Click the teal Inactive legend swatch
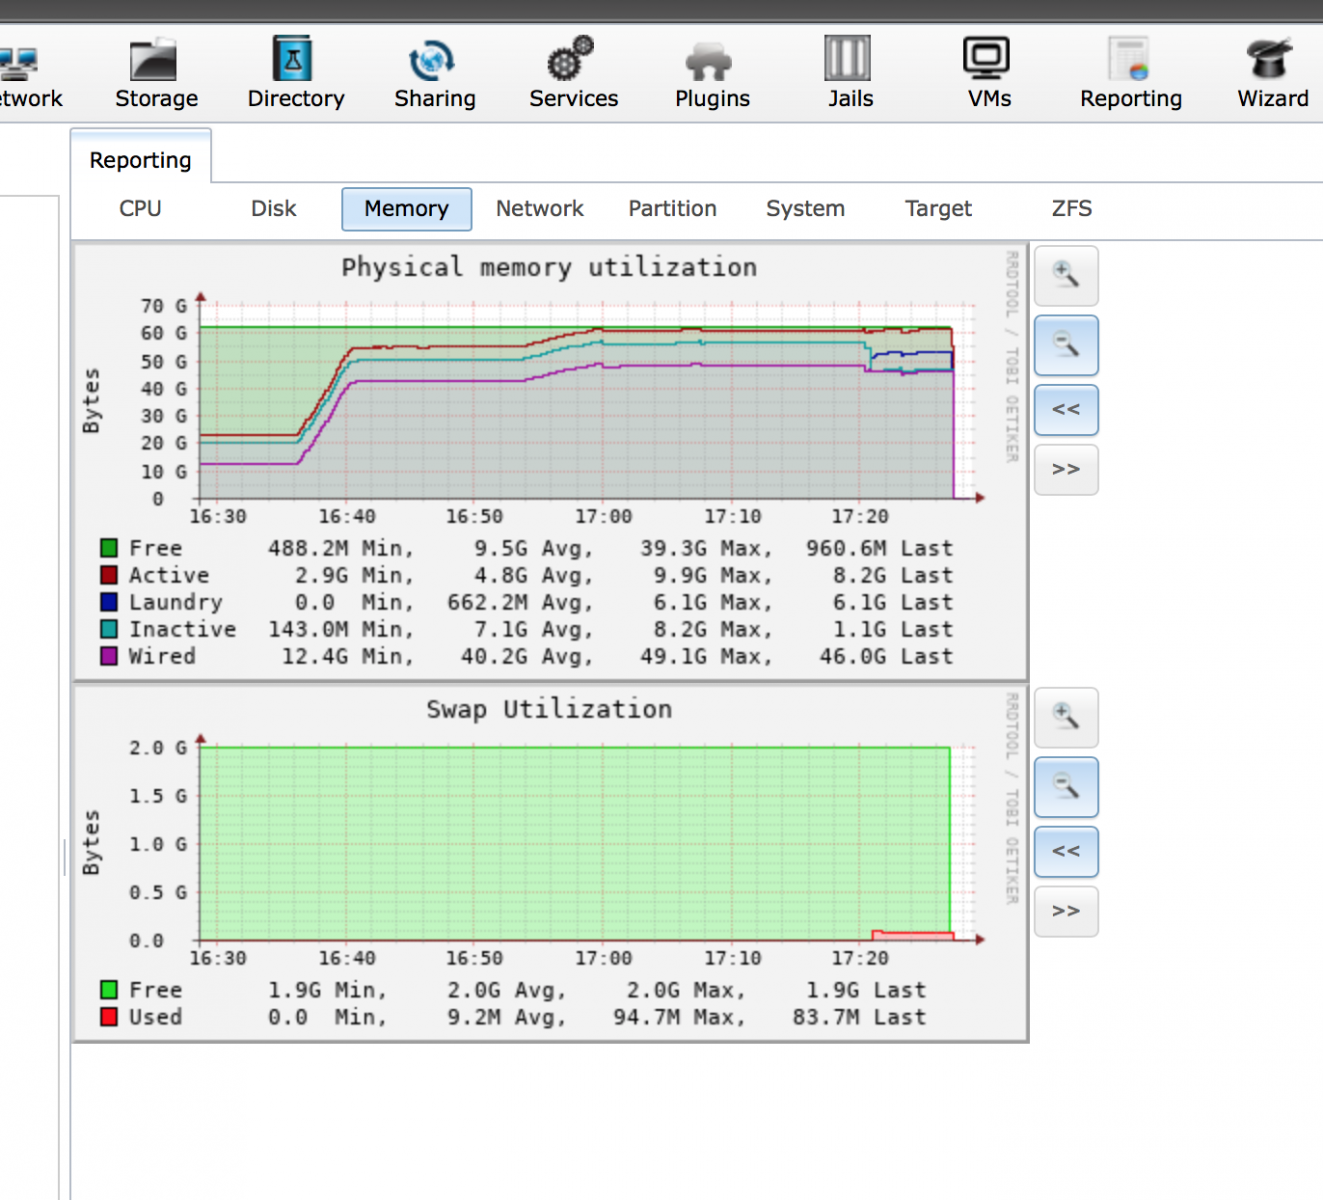The width and height of the screenshot is (1323, 1200). coord(109,629)
